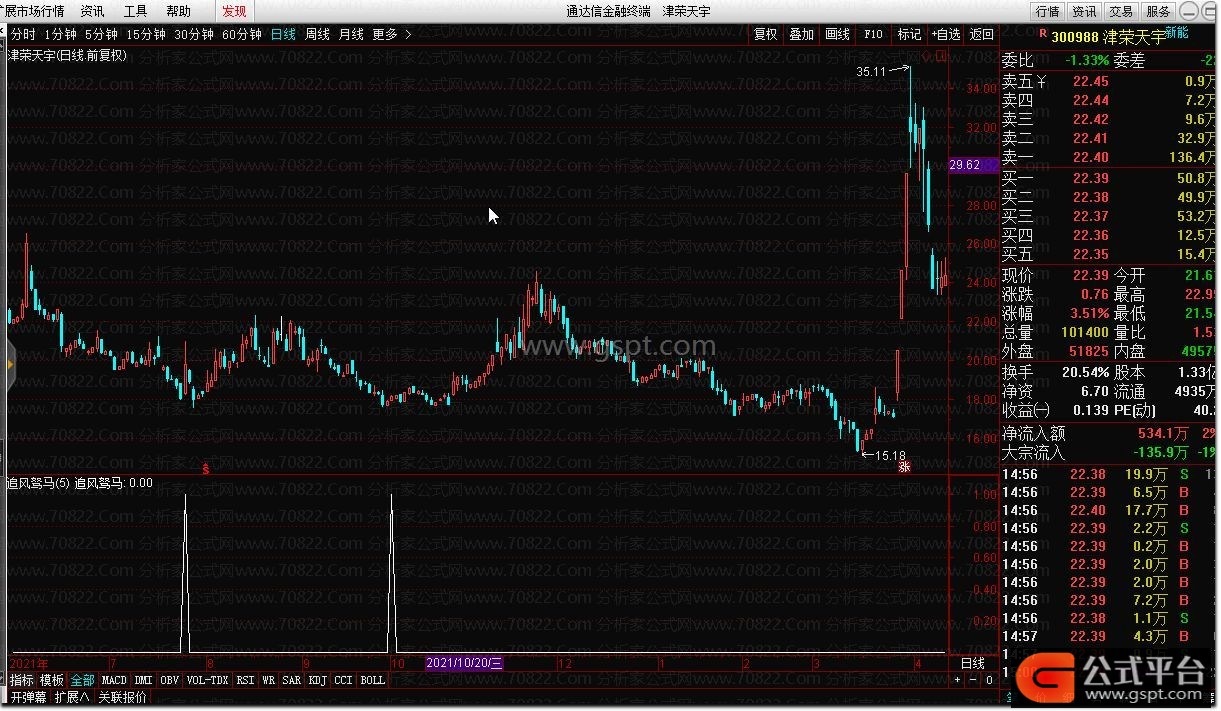Click the small diamond icon above chart
Screen dimensions: 1221x711
[928, 56]
